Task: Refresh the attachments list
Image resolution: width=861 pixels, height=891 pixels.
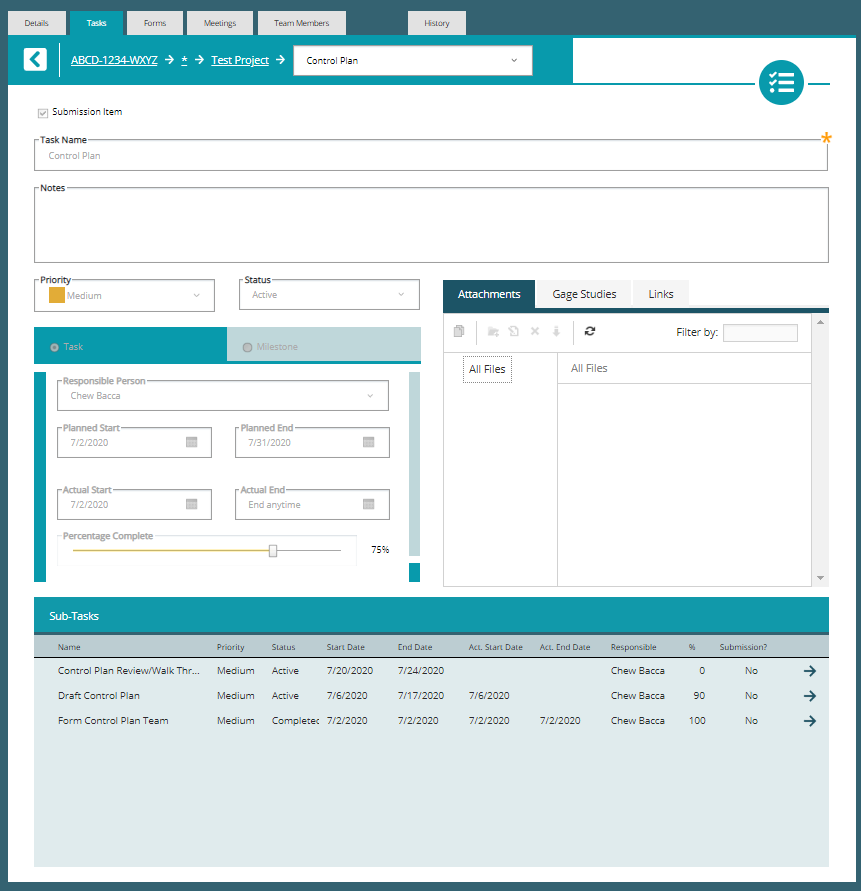Action: tap(591, 331)
